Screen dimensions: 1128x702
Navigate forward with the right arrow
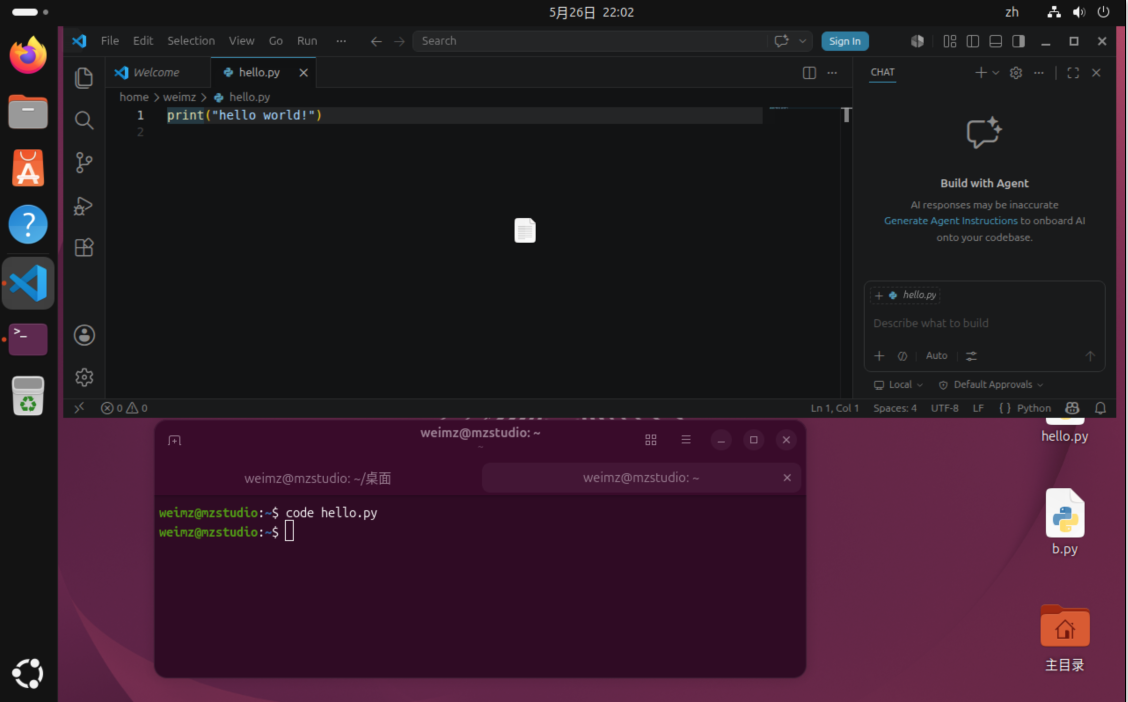[399, 41]
